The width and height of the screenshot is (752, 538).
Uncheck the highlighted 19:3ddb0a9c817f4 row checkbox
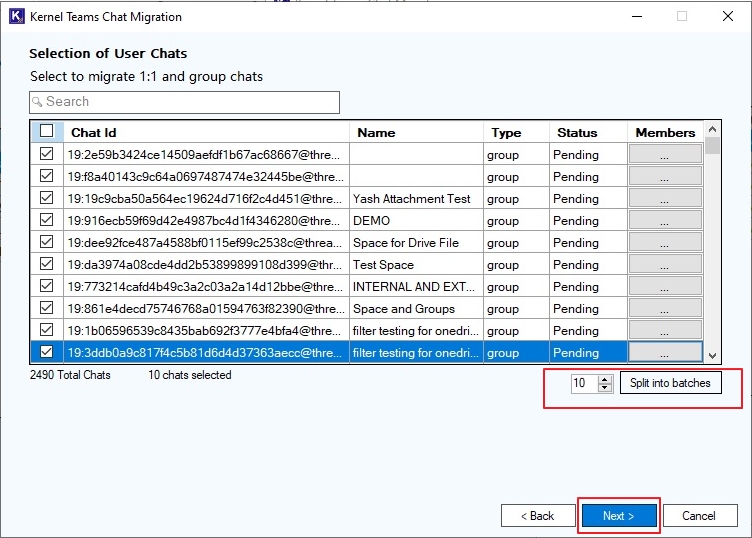tap(47, 352)
